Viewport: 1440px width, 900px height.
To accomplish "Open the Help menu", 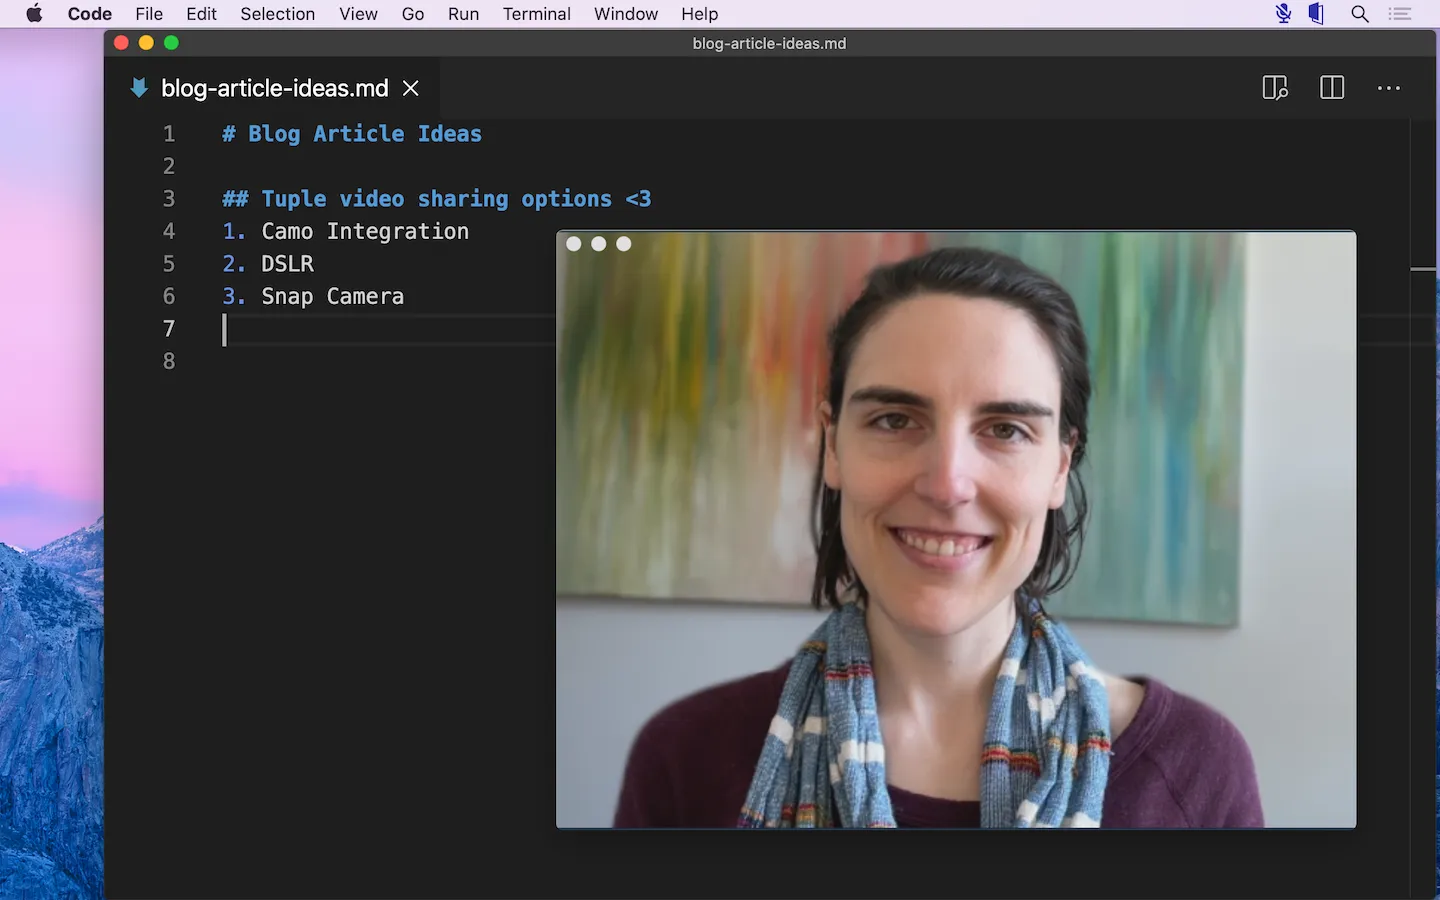I will [x=699, y=14].
